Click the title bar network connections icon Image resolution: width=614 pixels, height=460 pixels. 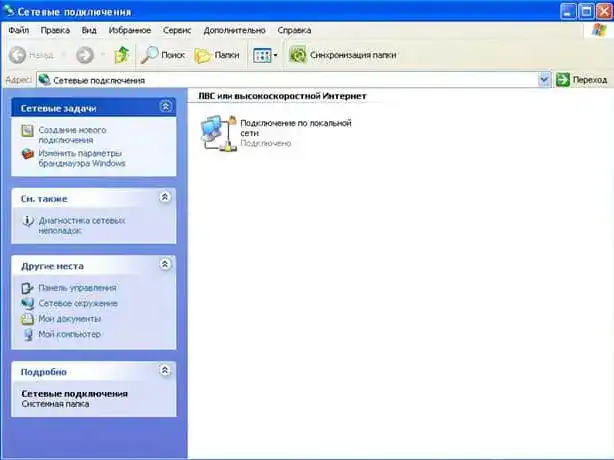click(9, 11)
